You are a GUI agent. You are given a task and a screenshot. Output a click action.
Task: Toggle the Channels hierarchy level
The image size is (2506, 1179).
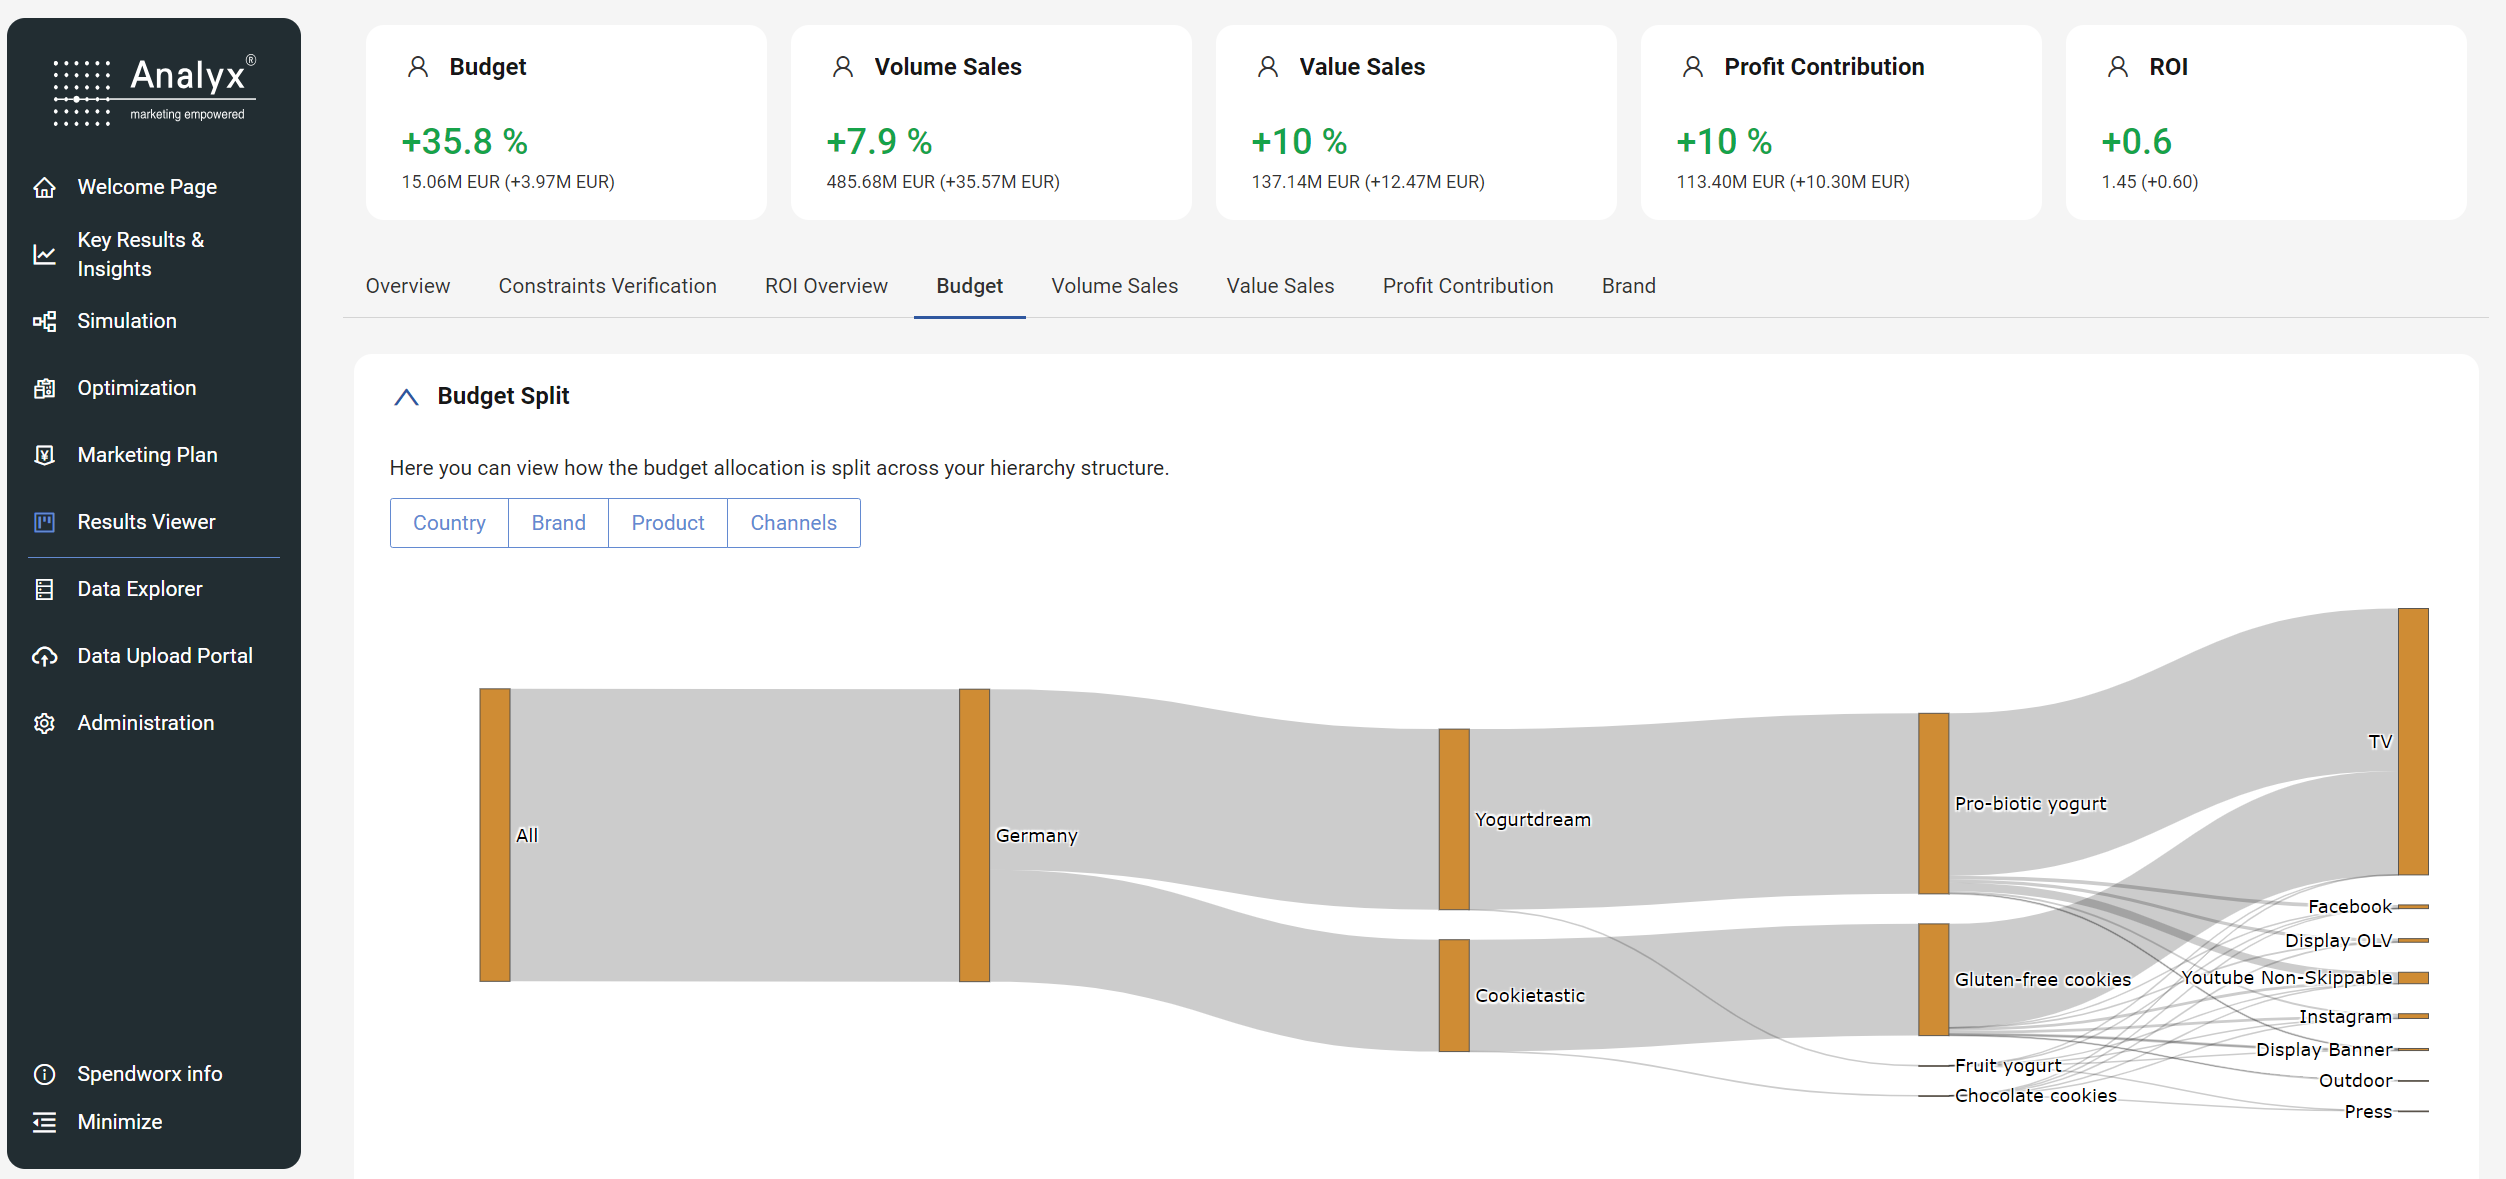click(793, 523)
